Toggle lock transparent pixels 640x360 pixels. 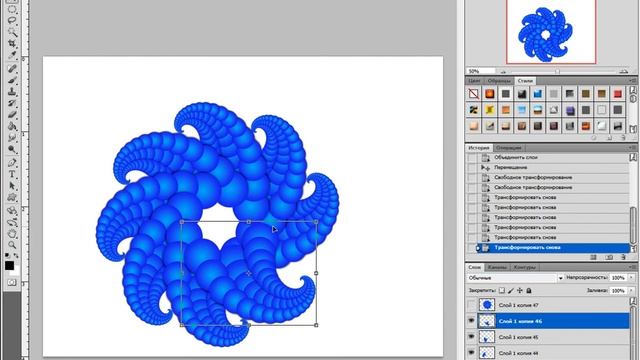pos(502,291)
